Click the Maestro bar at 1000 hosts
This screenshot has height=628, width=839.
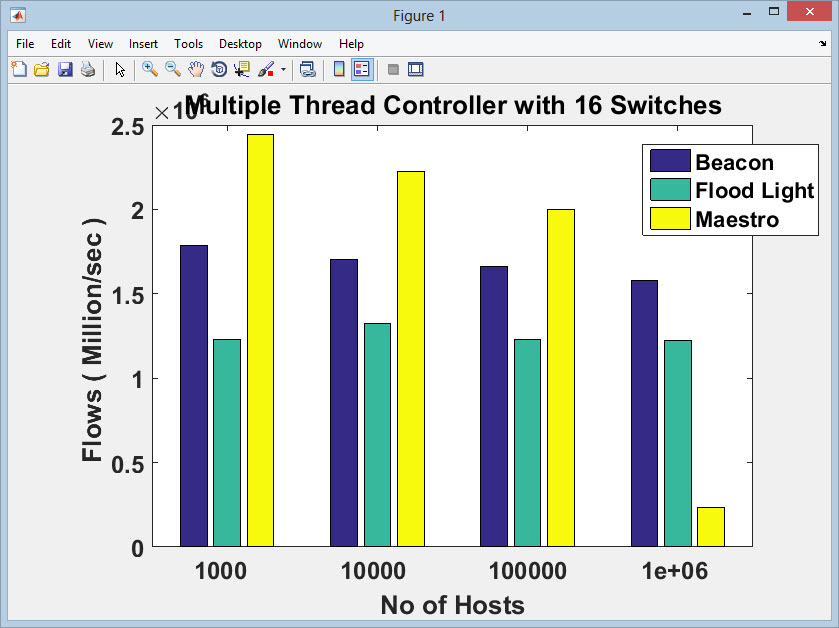click(x=260, y=340)
